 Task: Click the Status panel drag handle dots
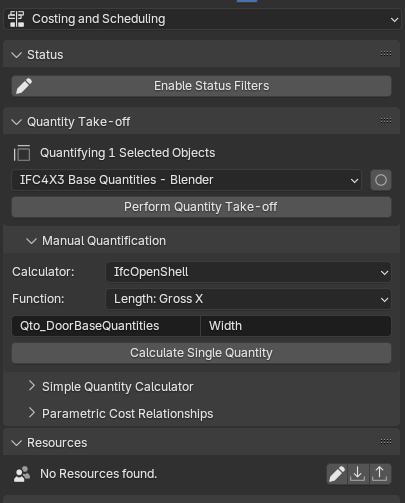pyautogui.click(x=386, y=54)
